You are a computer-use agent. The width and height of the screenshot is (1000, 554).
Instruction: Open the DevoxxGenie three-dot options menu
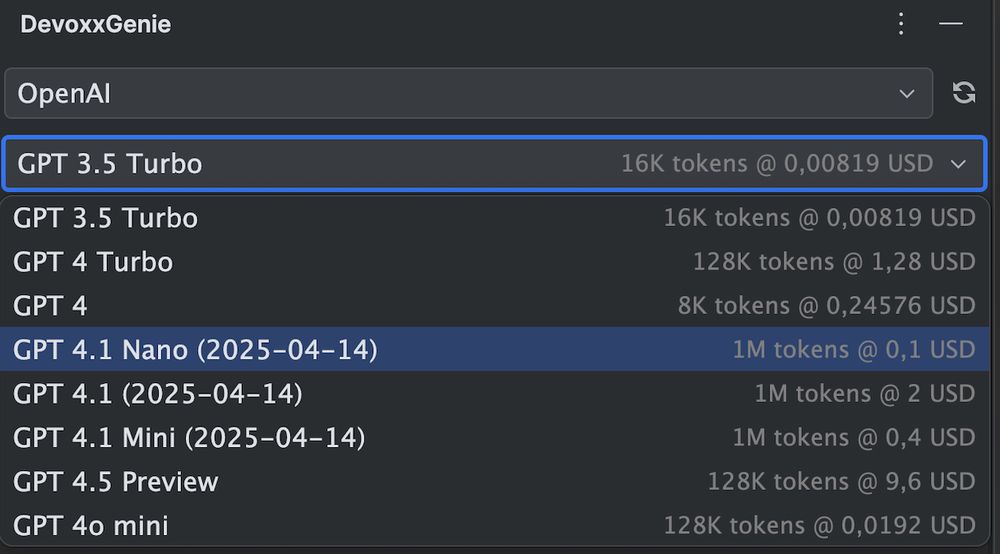coord(901,24)
